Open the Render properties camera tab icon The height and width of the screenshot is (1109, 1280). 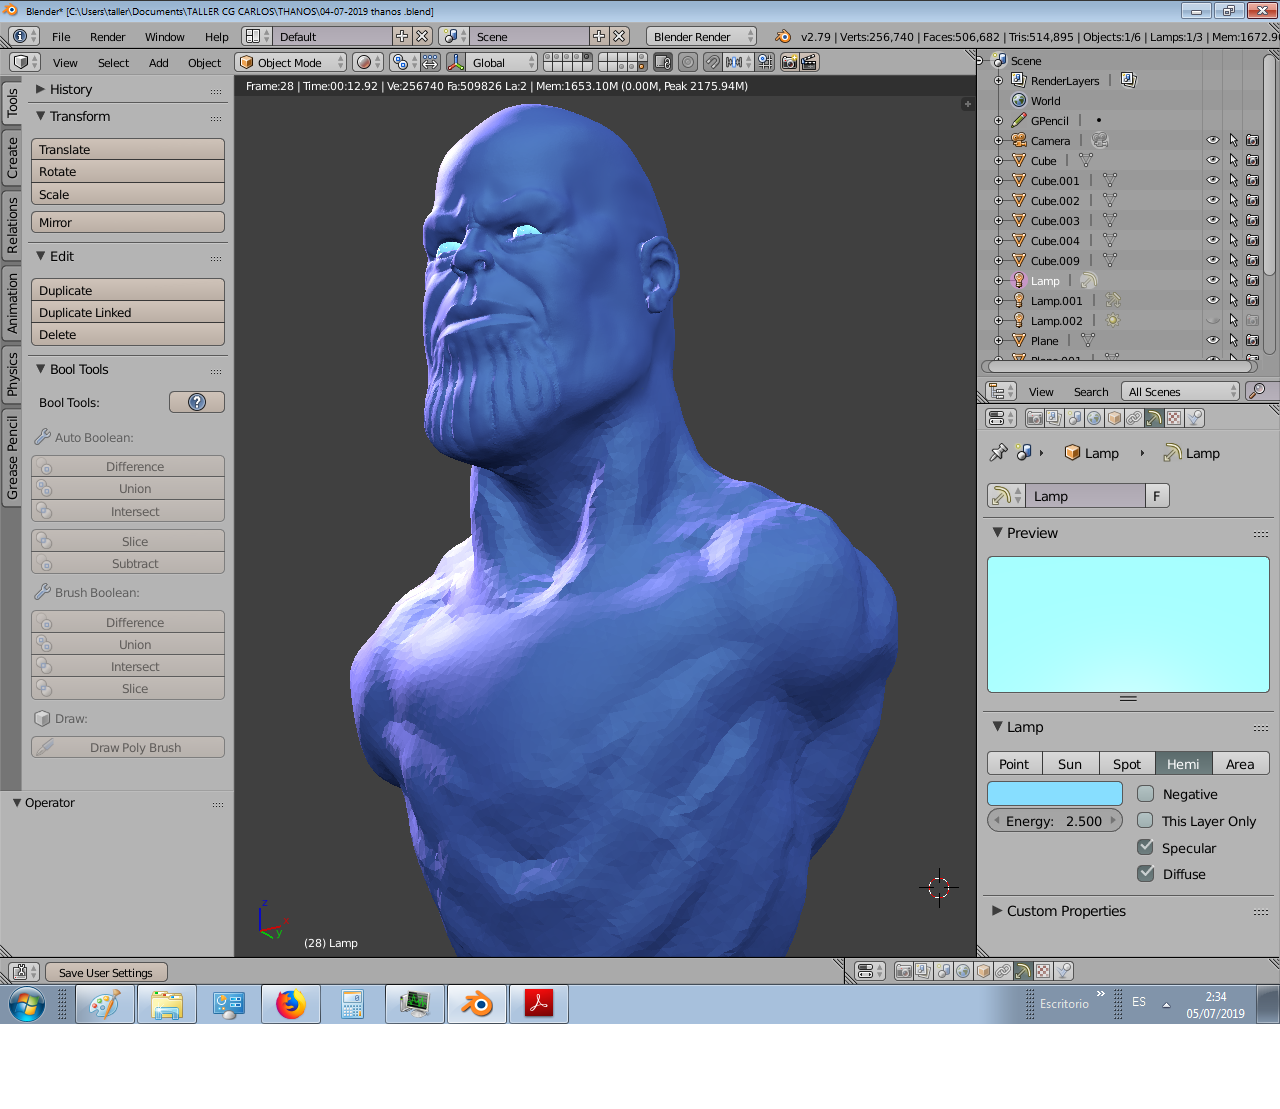(1035, 418)
